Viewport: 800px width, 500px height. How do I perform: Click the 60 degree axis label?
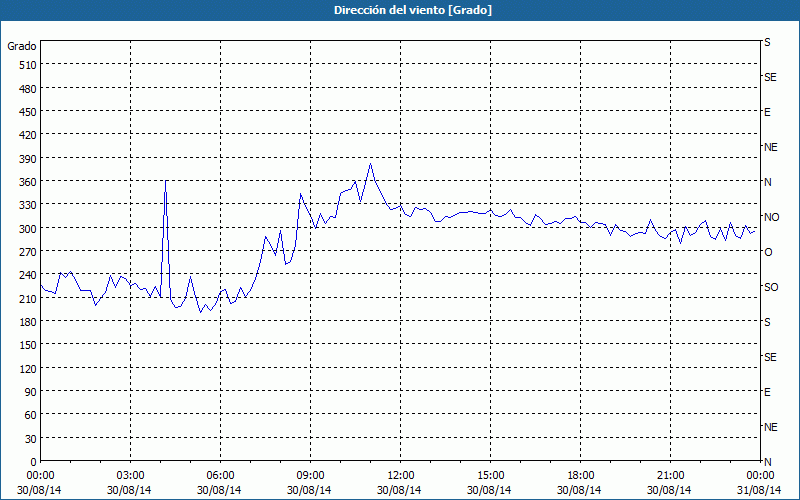(x=31, y=416)
